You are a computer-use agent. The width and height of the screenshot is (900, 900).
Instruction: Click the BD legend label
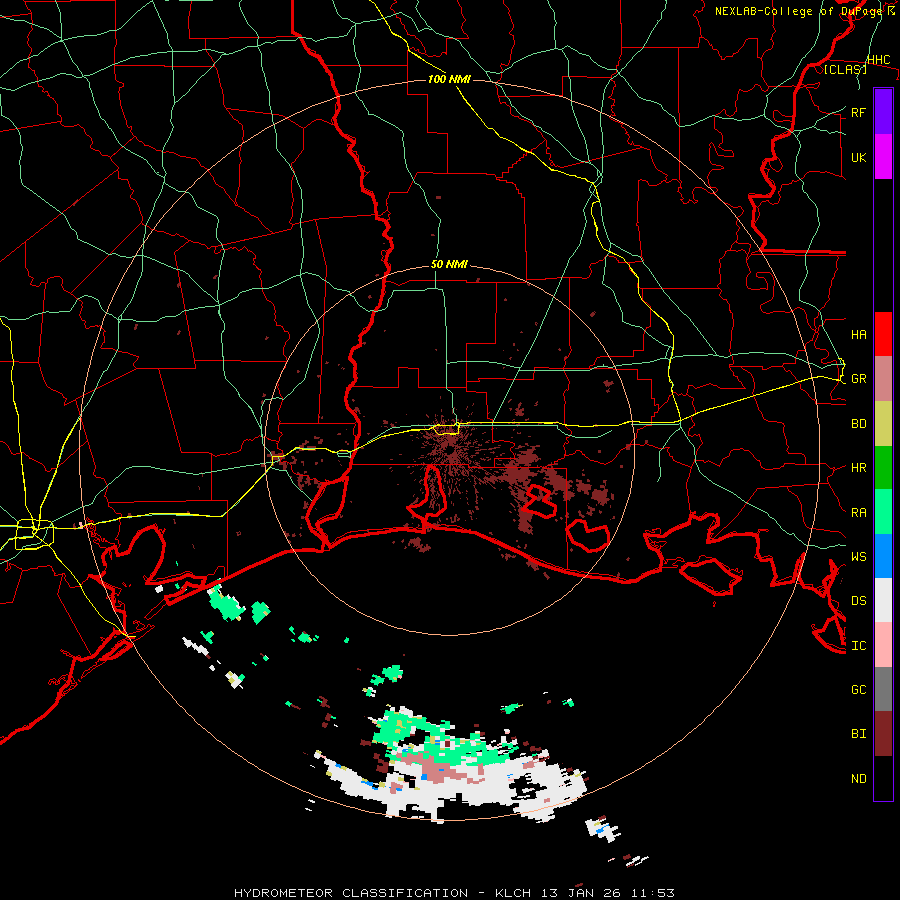click(x=858, y=424)
